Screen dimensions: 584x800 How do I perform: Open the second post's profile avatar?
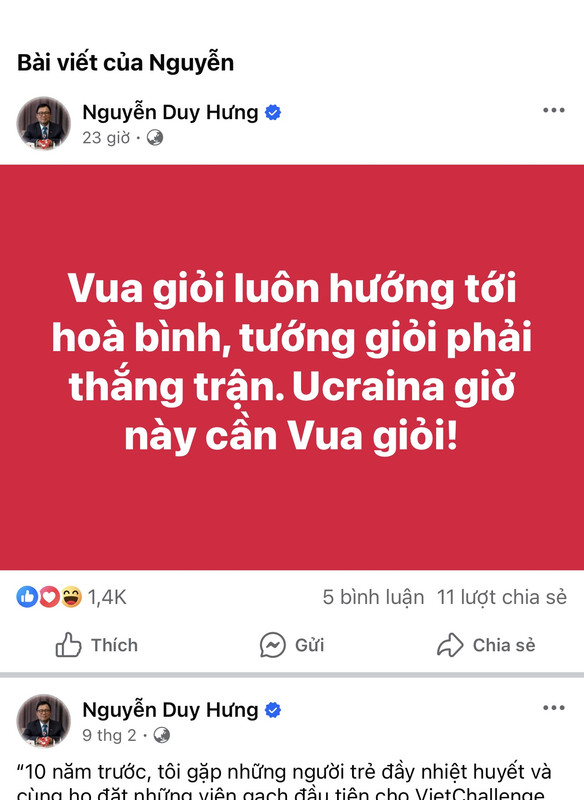[x=43, y=720]
